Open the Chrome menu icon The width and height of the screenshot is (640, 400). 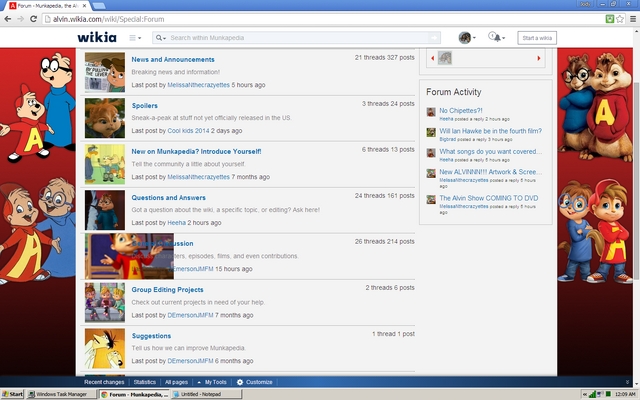tap(633, 19)
